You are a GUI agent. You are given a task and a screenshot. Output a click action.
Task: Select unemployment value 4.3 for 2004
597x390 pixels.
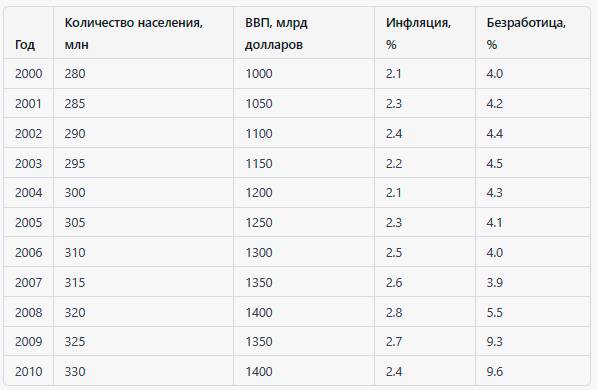point(494,192)
